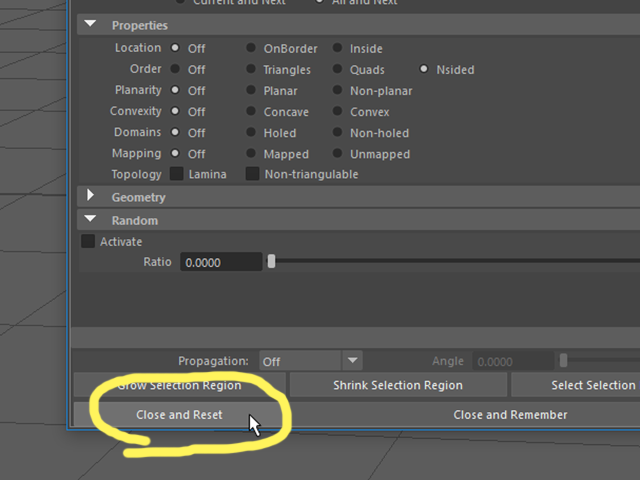Set Convexity to Convex

tap(337, 111)
